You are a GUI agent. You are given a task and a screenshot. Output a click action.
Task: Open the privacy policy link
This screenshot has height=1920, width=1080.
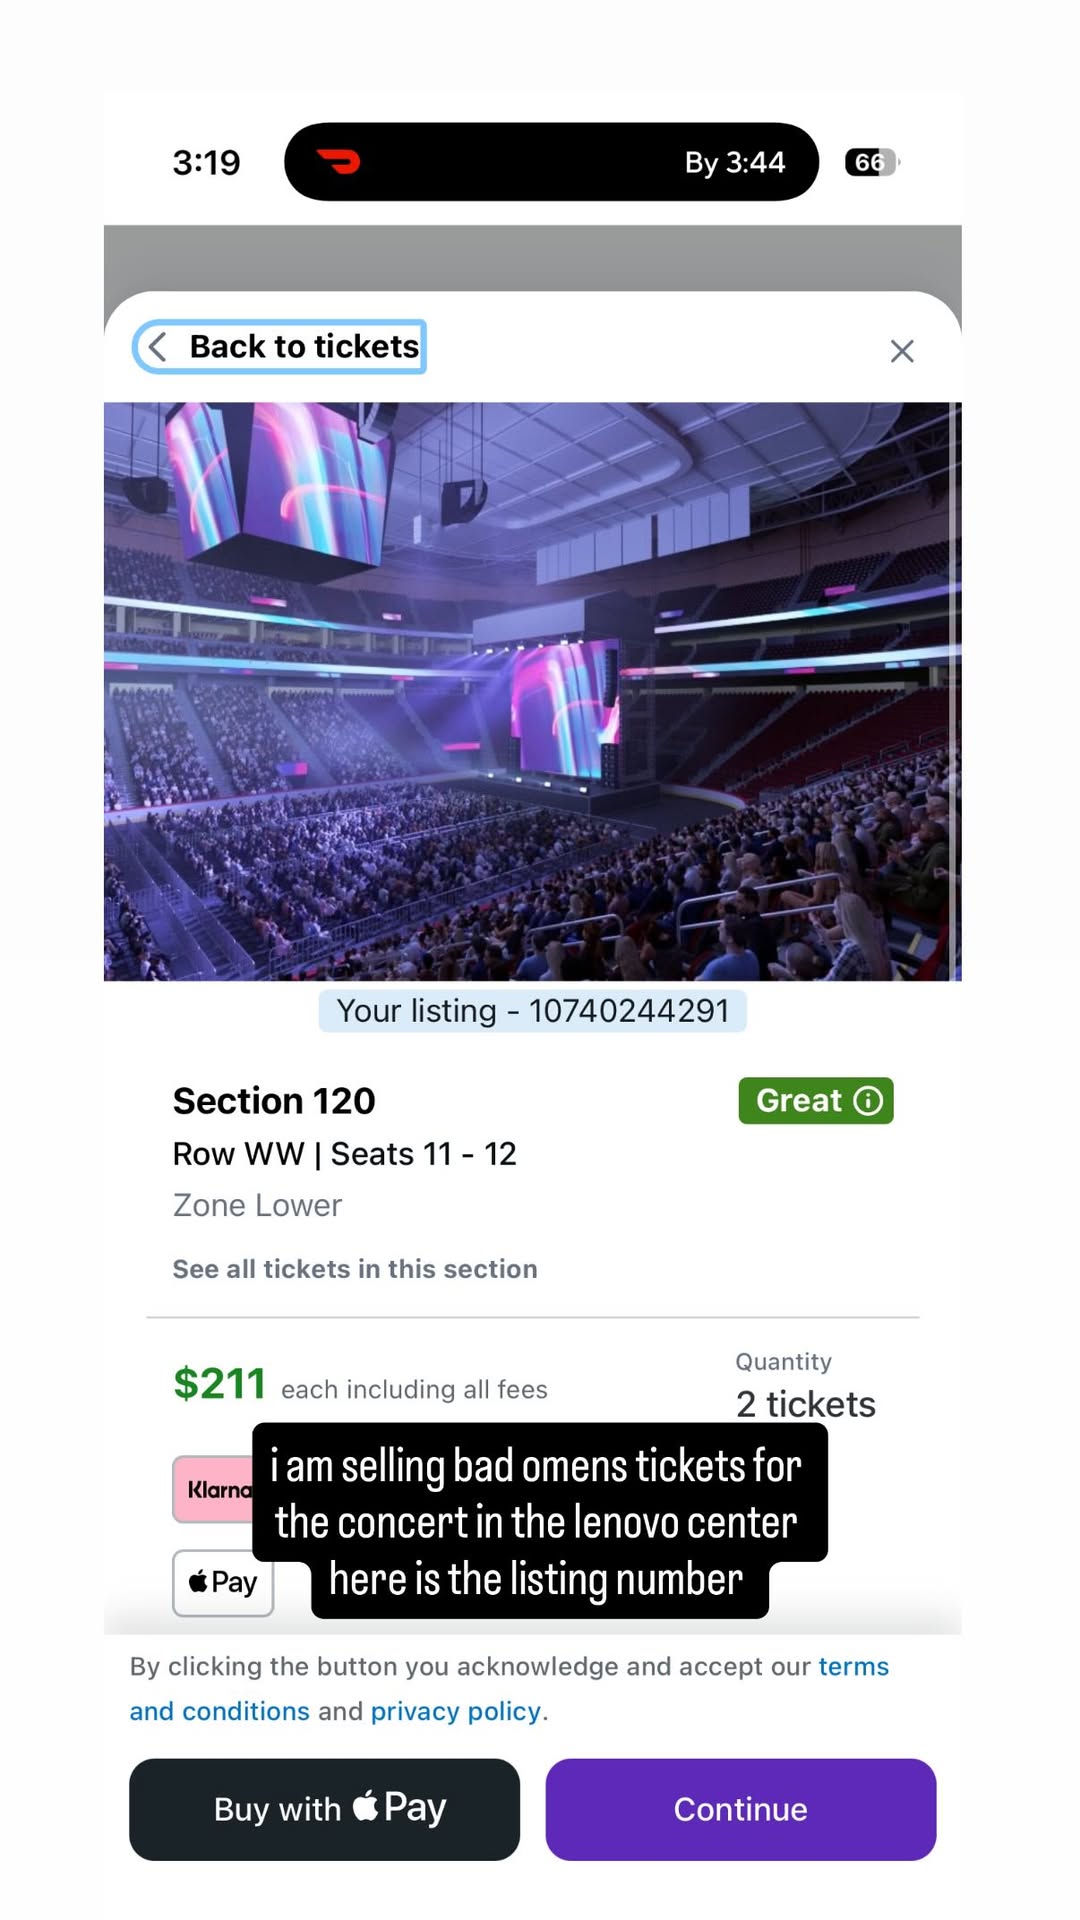pos(456,1711)
